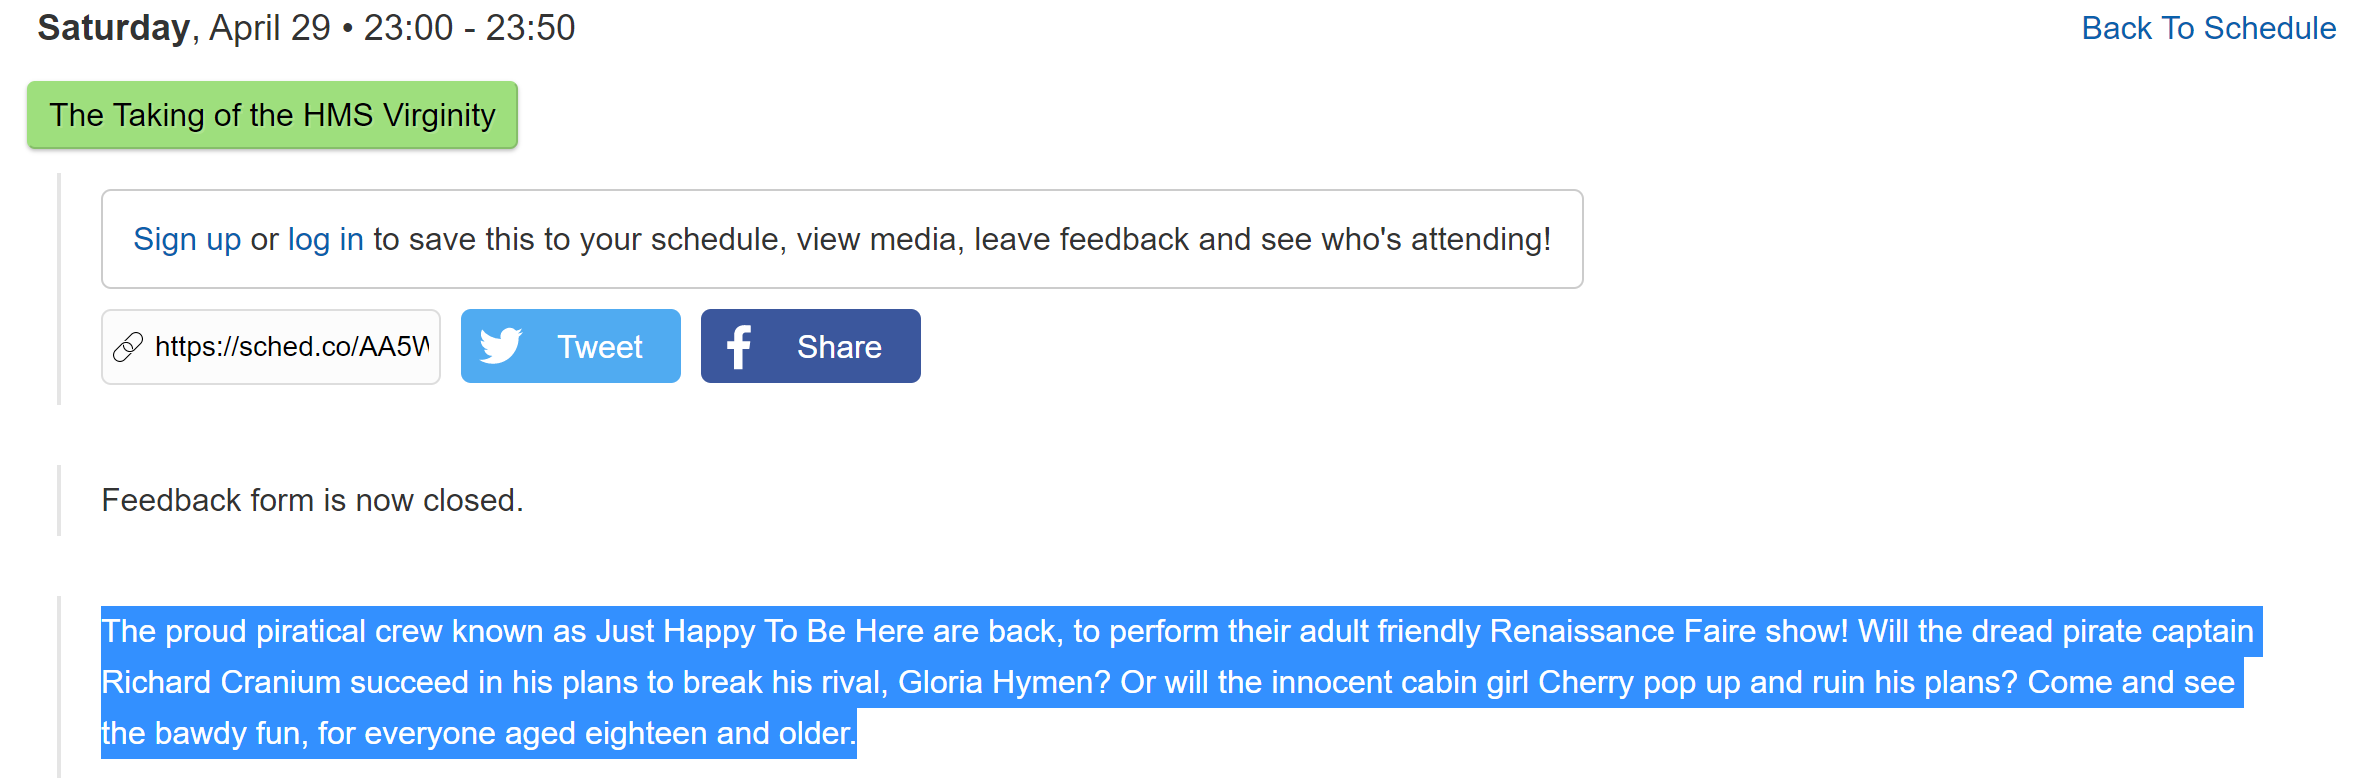Screen dimensions: 2359x778
Task: Click the chain link icon beside URL
Action: pyautogui.click(x=128, y=347)
